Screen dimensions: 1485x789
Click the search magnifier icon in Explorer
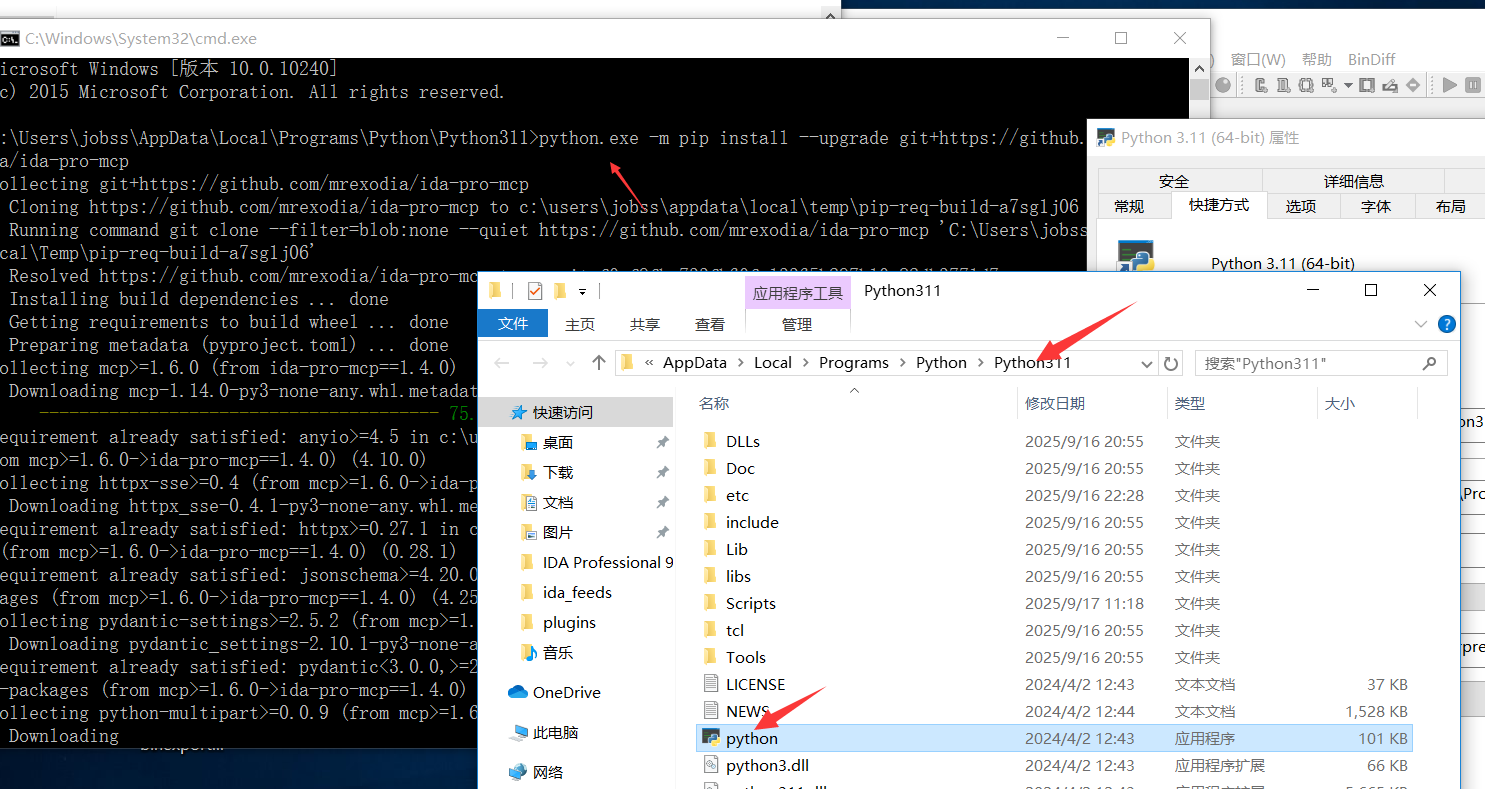click(x=1429, y=363)
